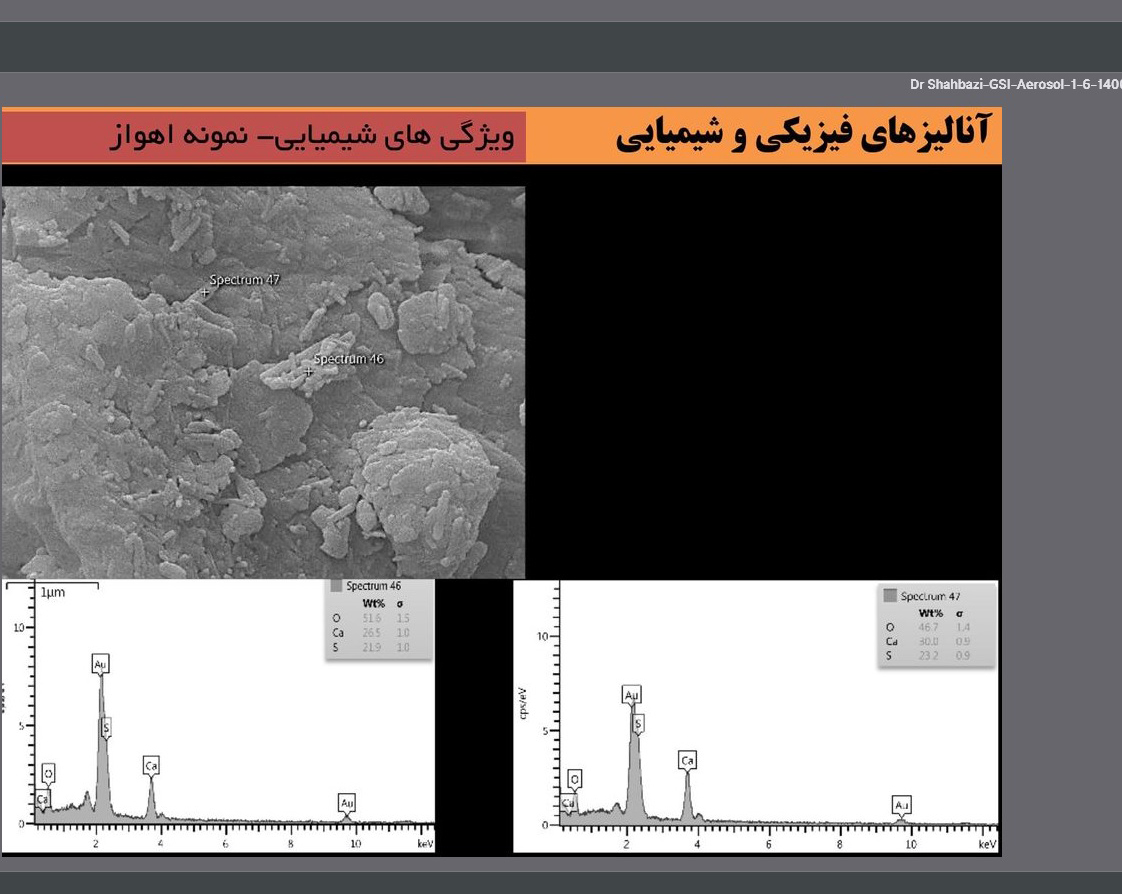The height and width of the screenshot is (894, 1122).
Task: Click the Spectrum 46 Wt% composition table
Action: (379, 619)
